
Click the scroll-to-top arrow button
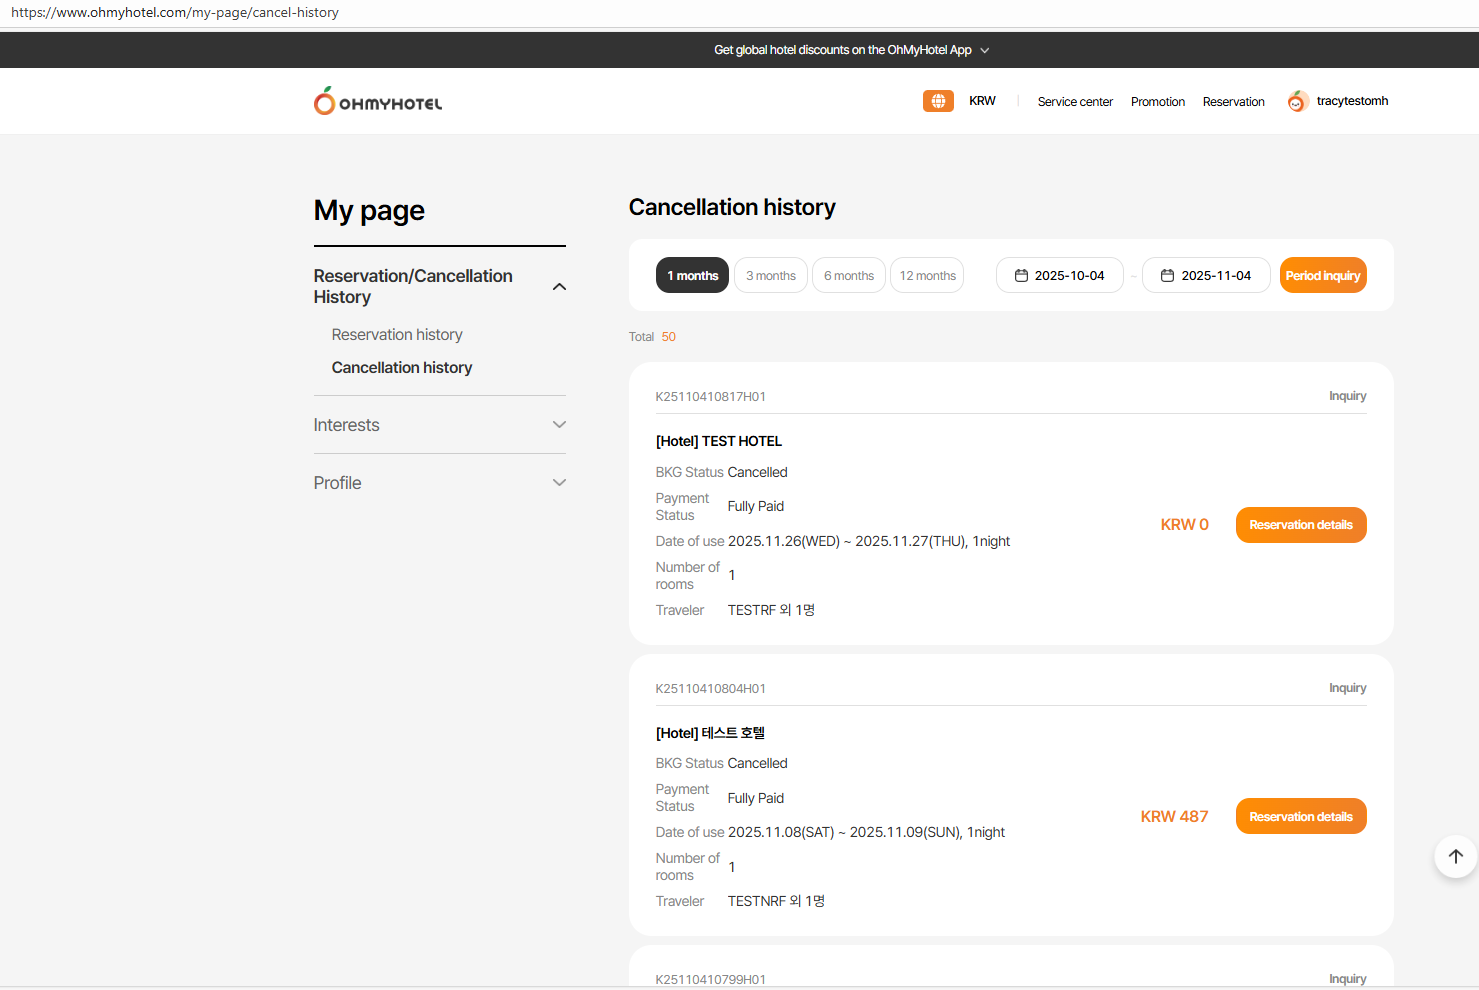1455,856
